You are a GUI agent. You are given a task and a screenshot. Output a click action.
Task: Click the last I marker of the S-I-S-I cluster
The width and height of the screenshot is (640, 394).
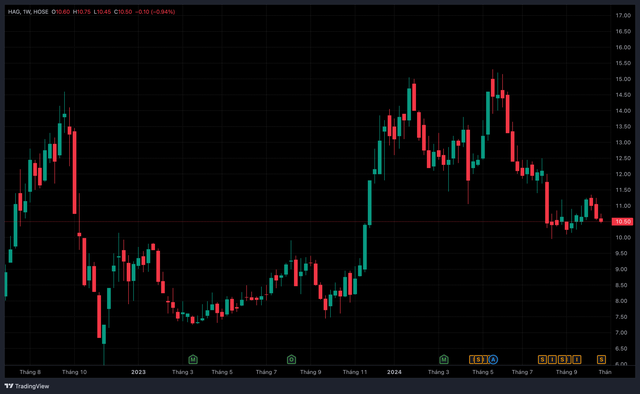(577, 359)
